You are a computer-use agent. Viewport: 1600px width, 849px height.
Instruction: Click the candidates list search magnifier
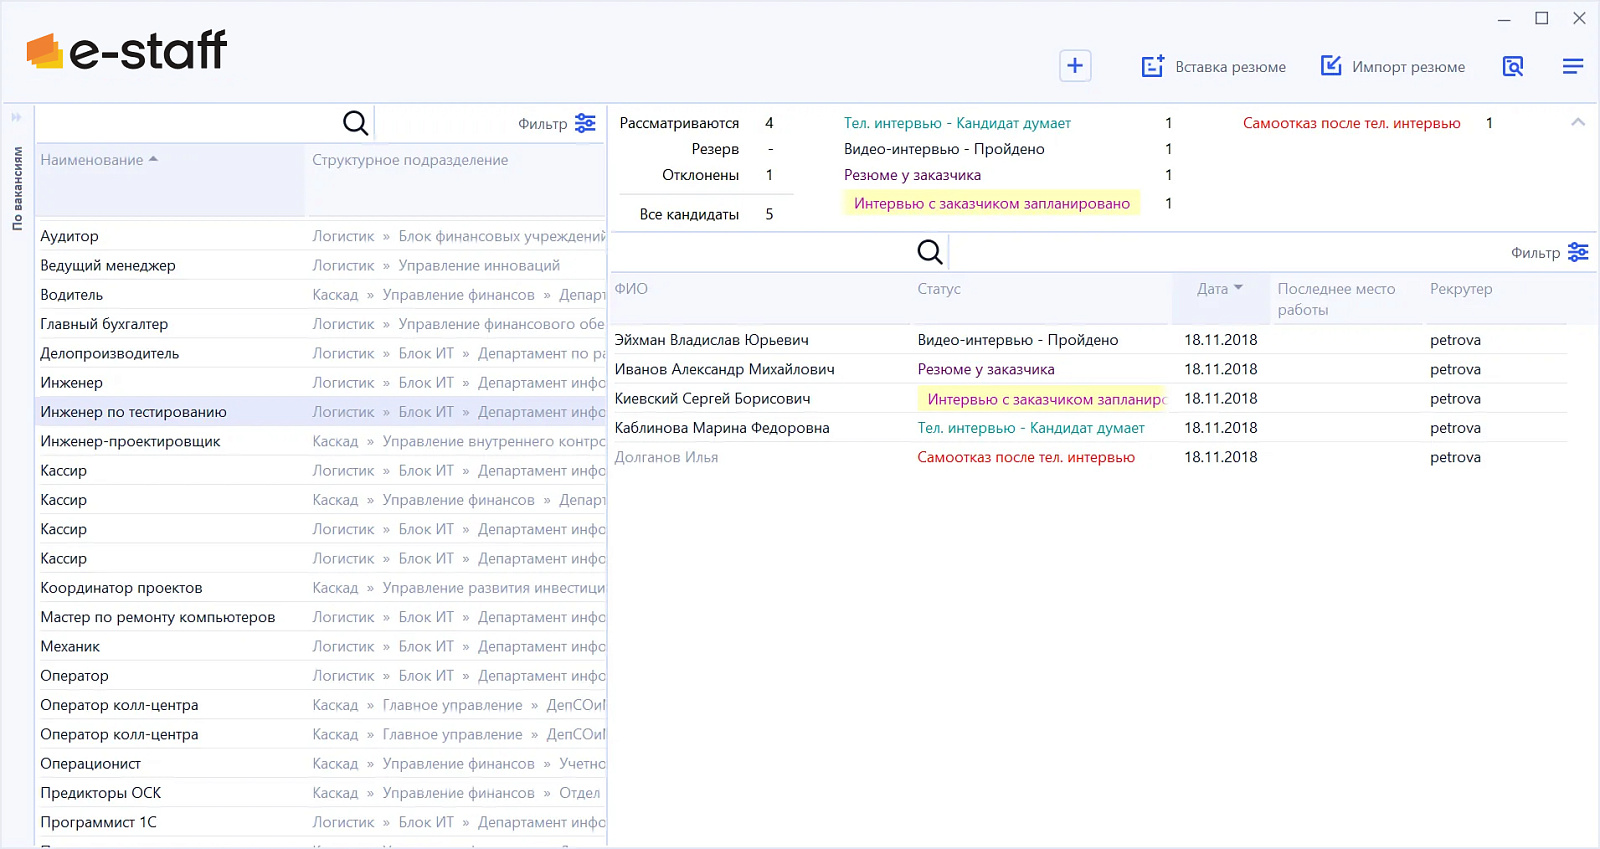[x=930, y=252]
